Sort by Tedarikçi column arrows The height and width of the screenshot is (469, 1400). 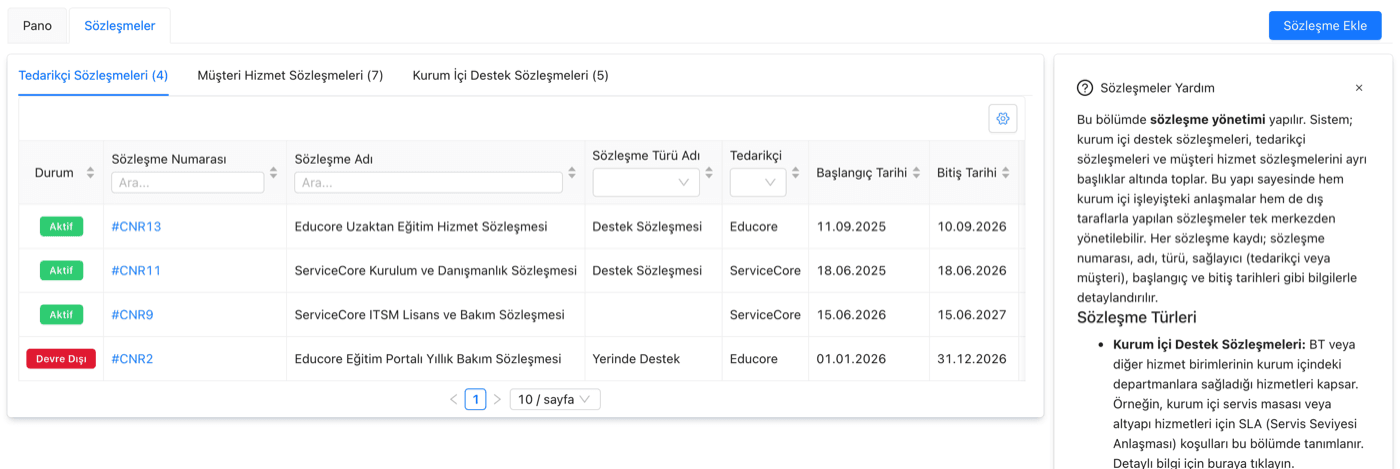795,173
